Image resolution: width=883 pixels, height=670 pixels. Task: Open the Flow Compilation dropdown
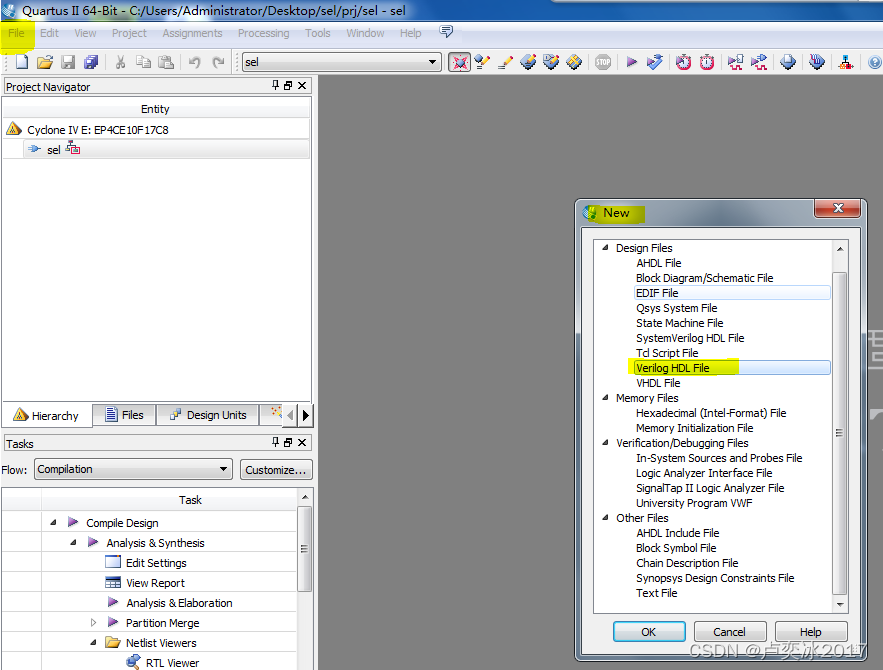(x=133, y=469)
